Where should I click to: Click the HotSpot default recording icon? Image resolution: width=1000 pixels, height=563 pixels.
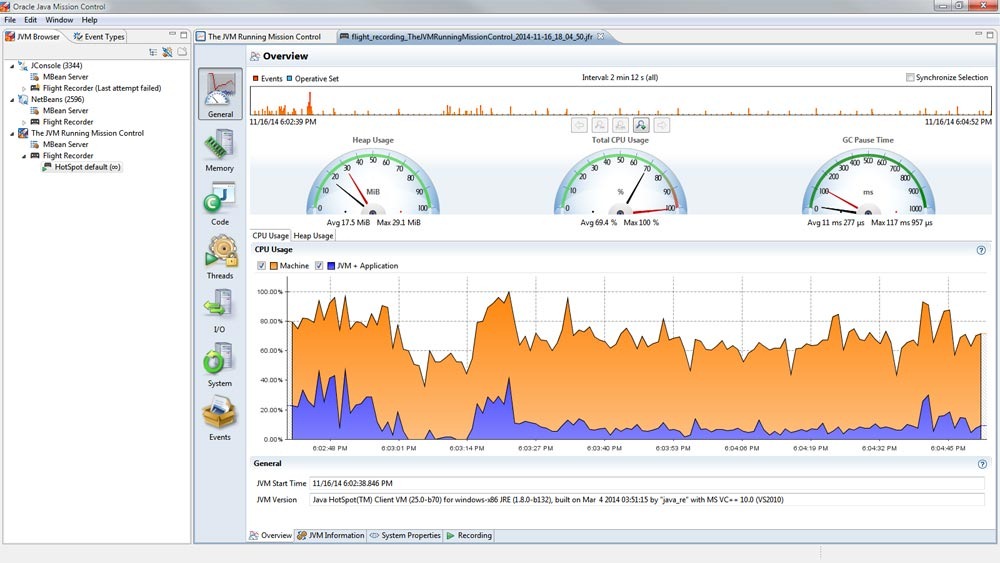[47, 166]
